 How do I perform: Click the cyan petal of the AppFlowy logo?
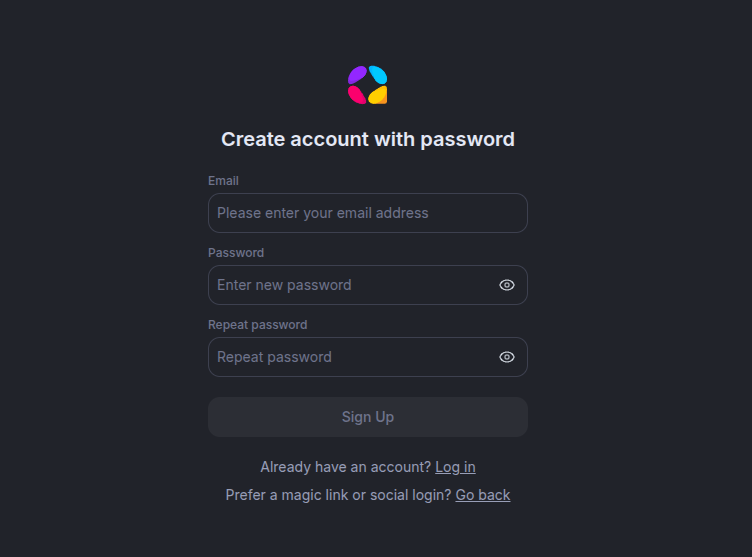(x=378, y=75)
